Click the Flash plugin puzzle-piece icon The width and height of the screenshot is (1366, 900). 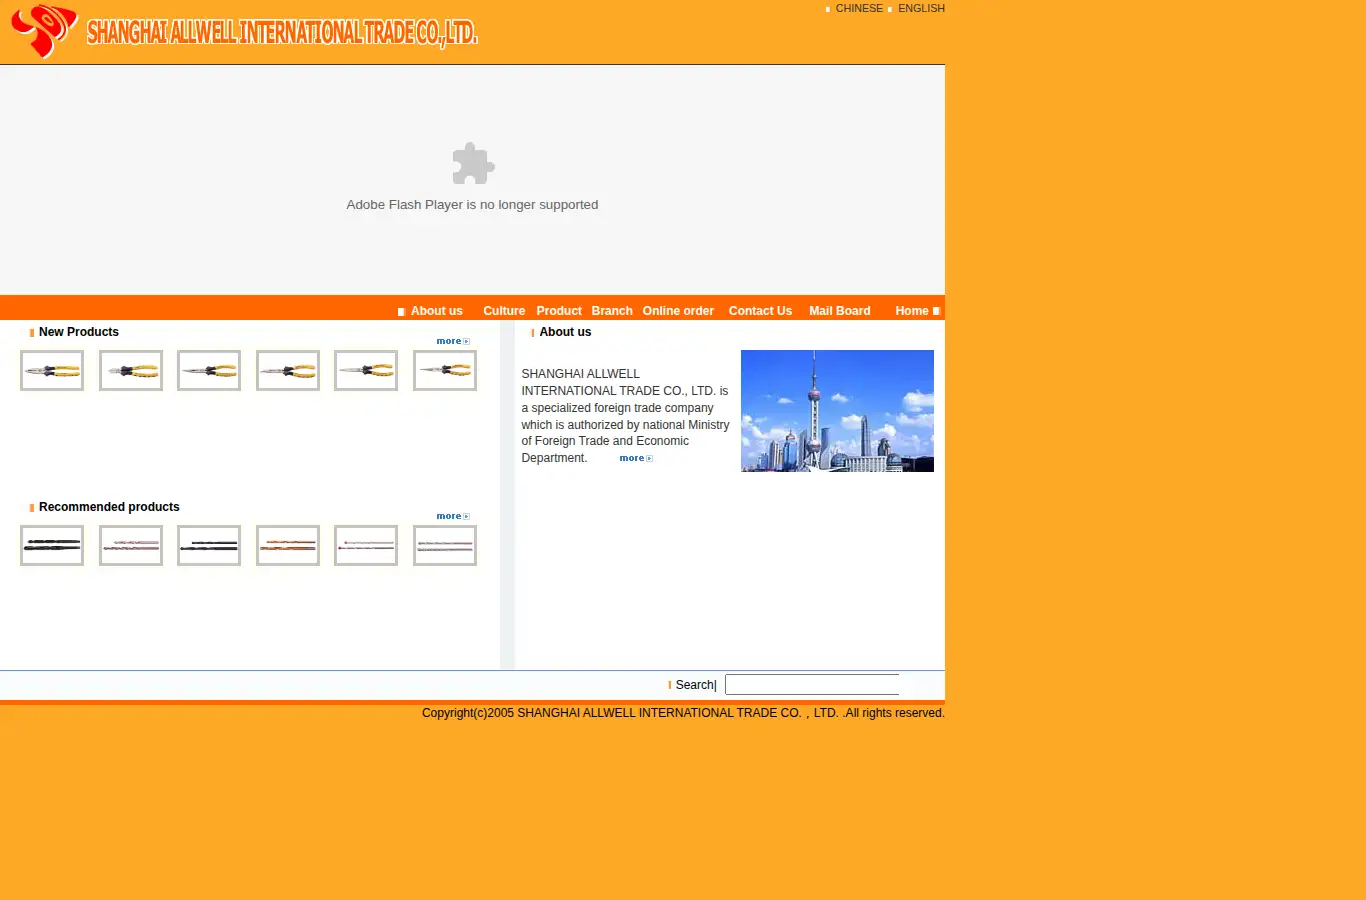point(473,163)
